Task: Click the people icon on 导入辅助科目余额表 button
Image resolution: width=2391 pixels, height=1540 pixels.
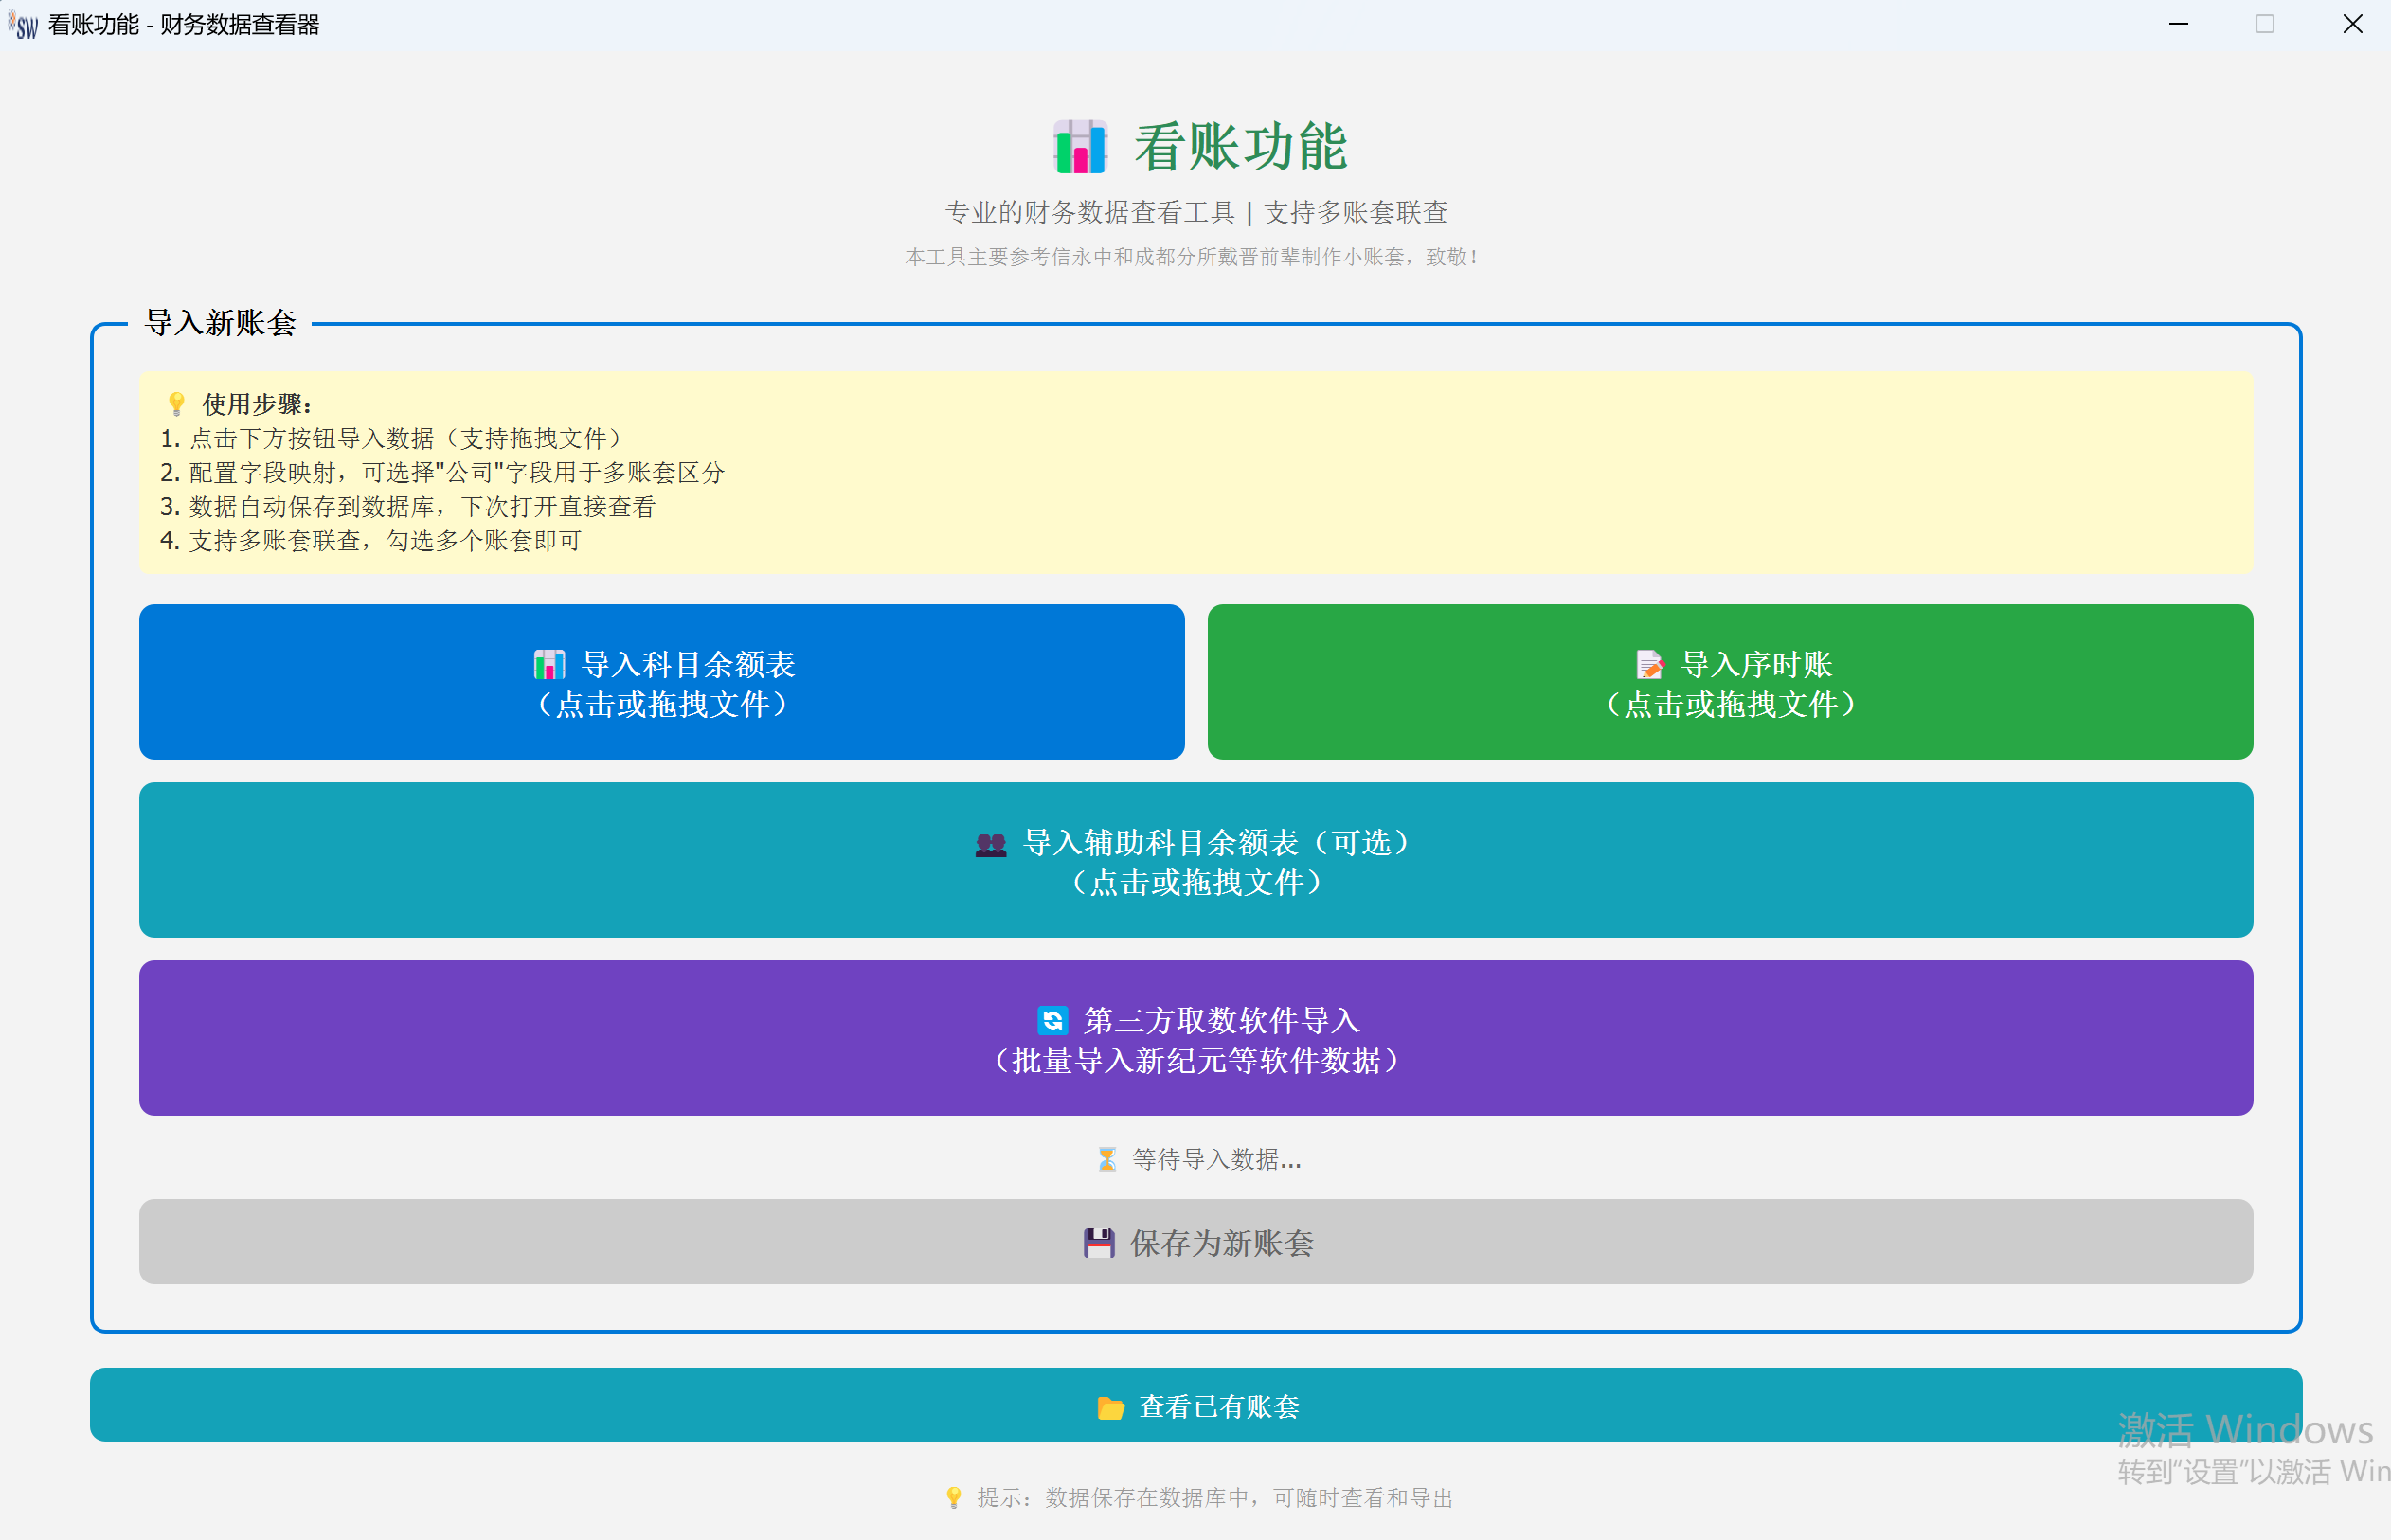Action: tap(990, 844)
